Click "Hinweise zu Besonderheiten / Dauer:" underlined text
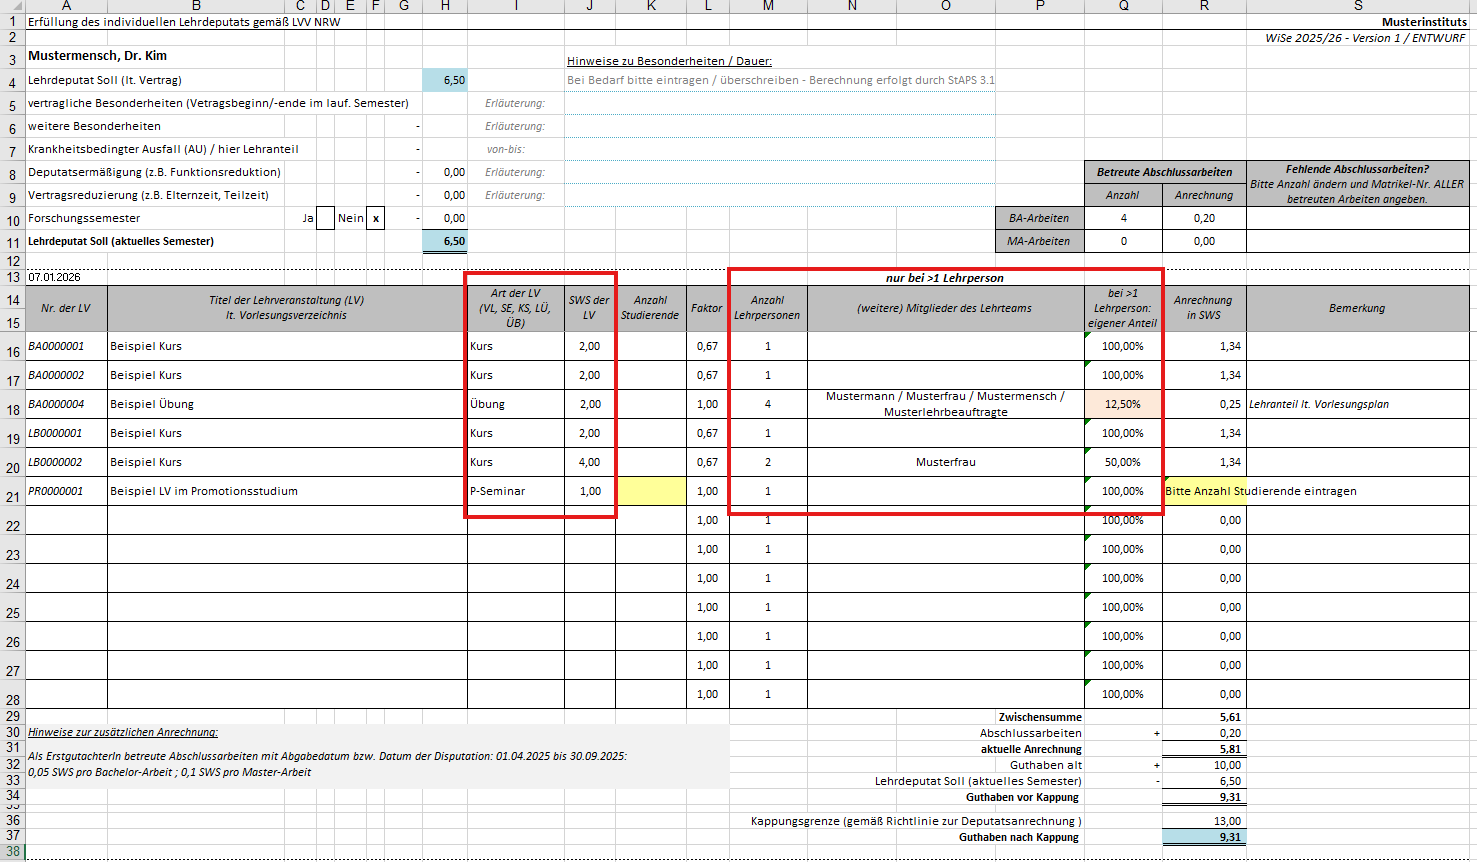 pyautogui.click(x=669, y=61)
